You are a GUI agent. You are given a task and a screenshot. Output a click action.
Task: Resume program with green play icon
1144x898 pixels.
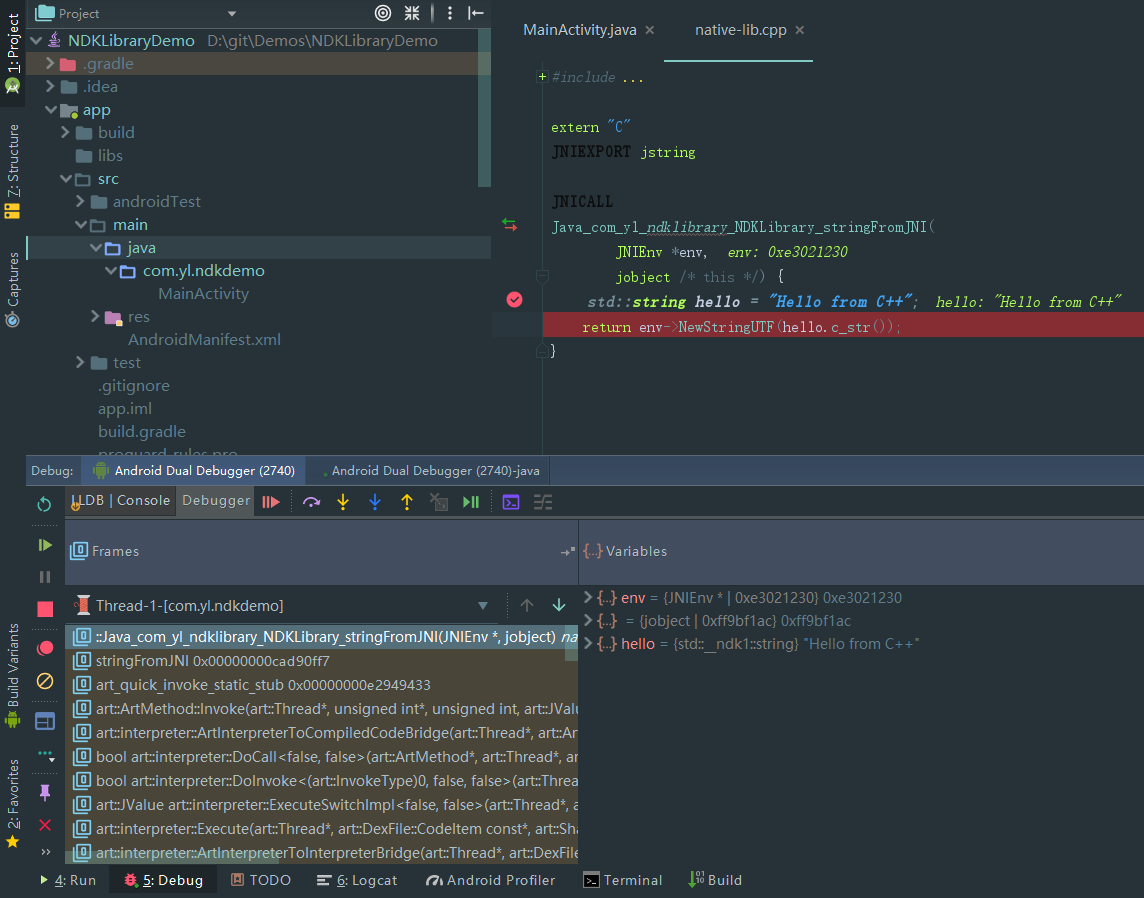click(45, 545)
